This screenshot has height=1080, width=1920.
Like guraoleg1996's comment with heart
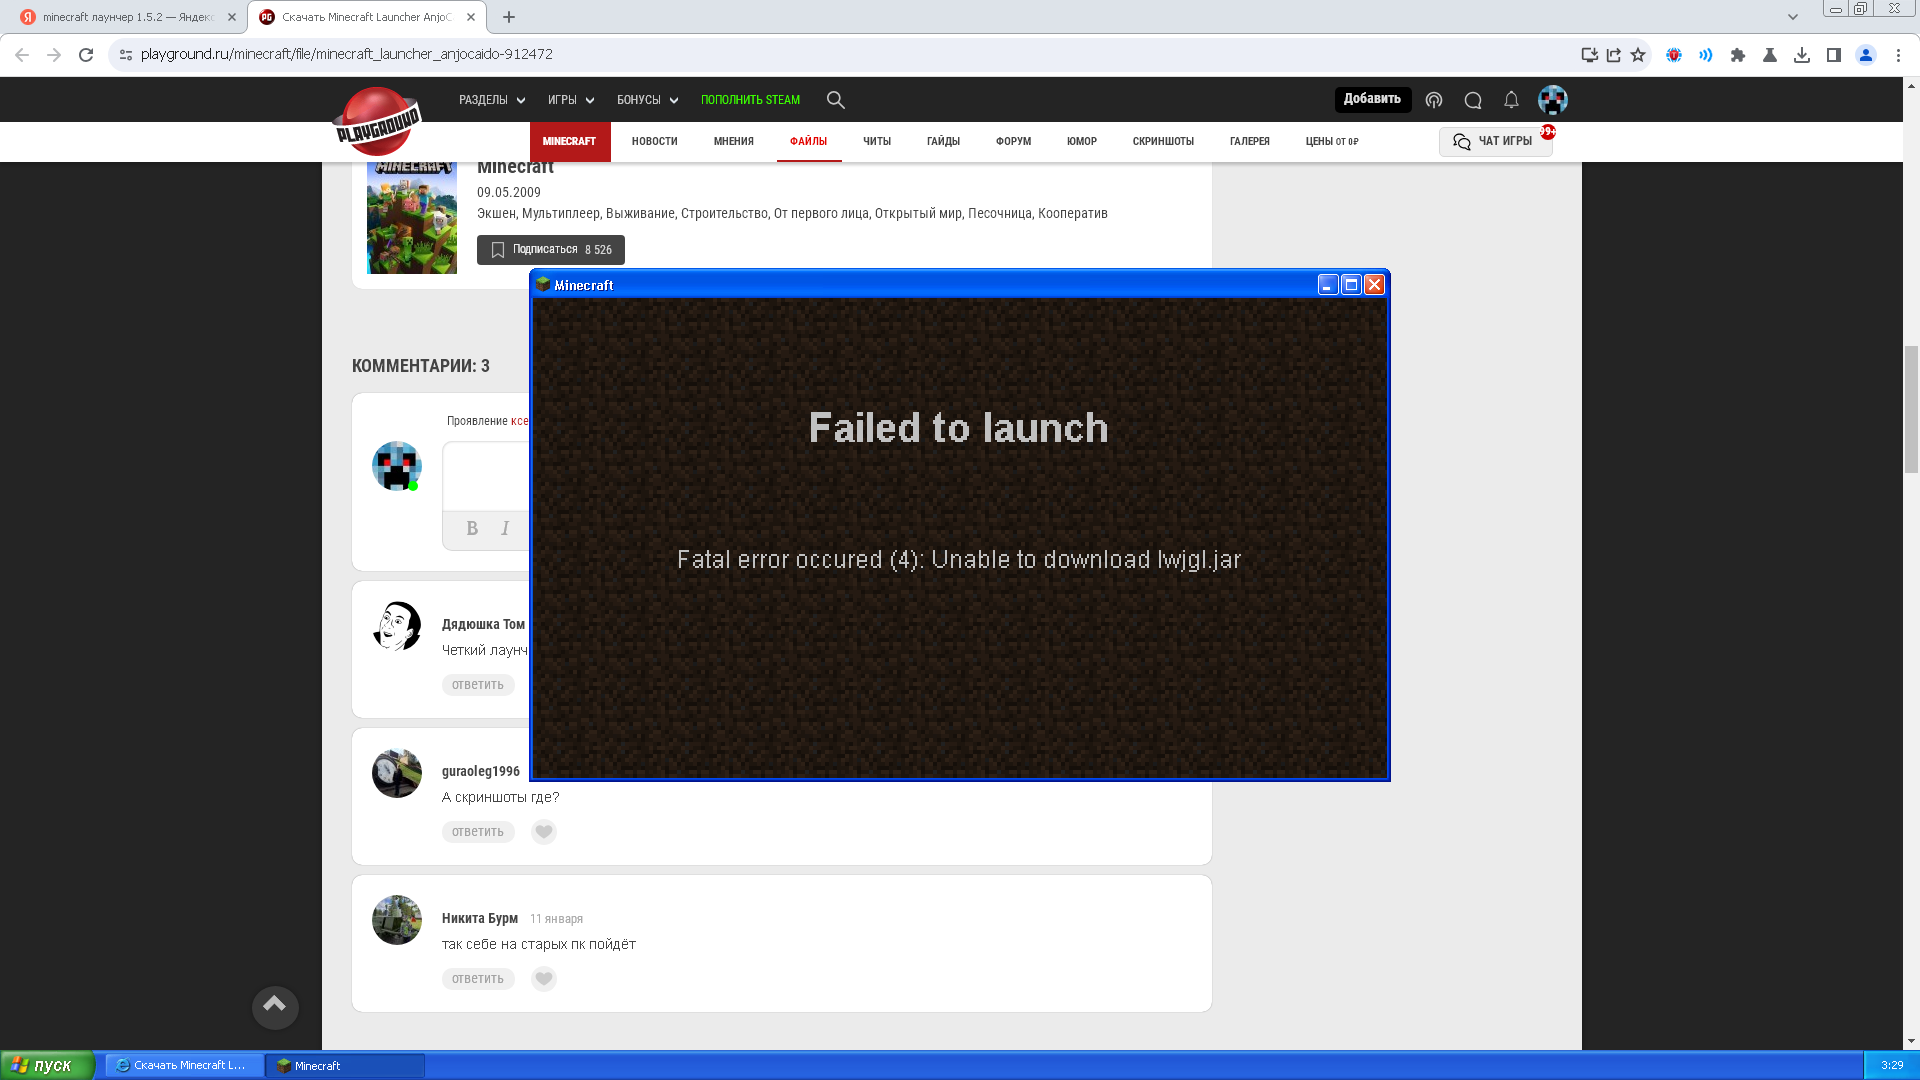543,832
